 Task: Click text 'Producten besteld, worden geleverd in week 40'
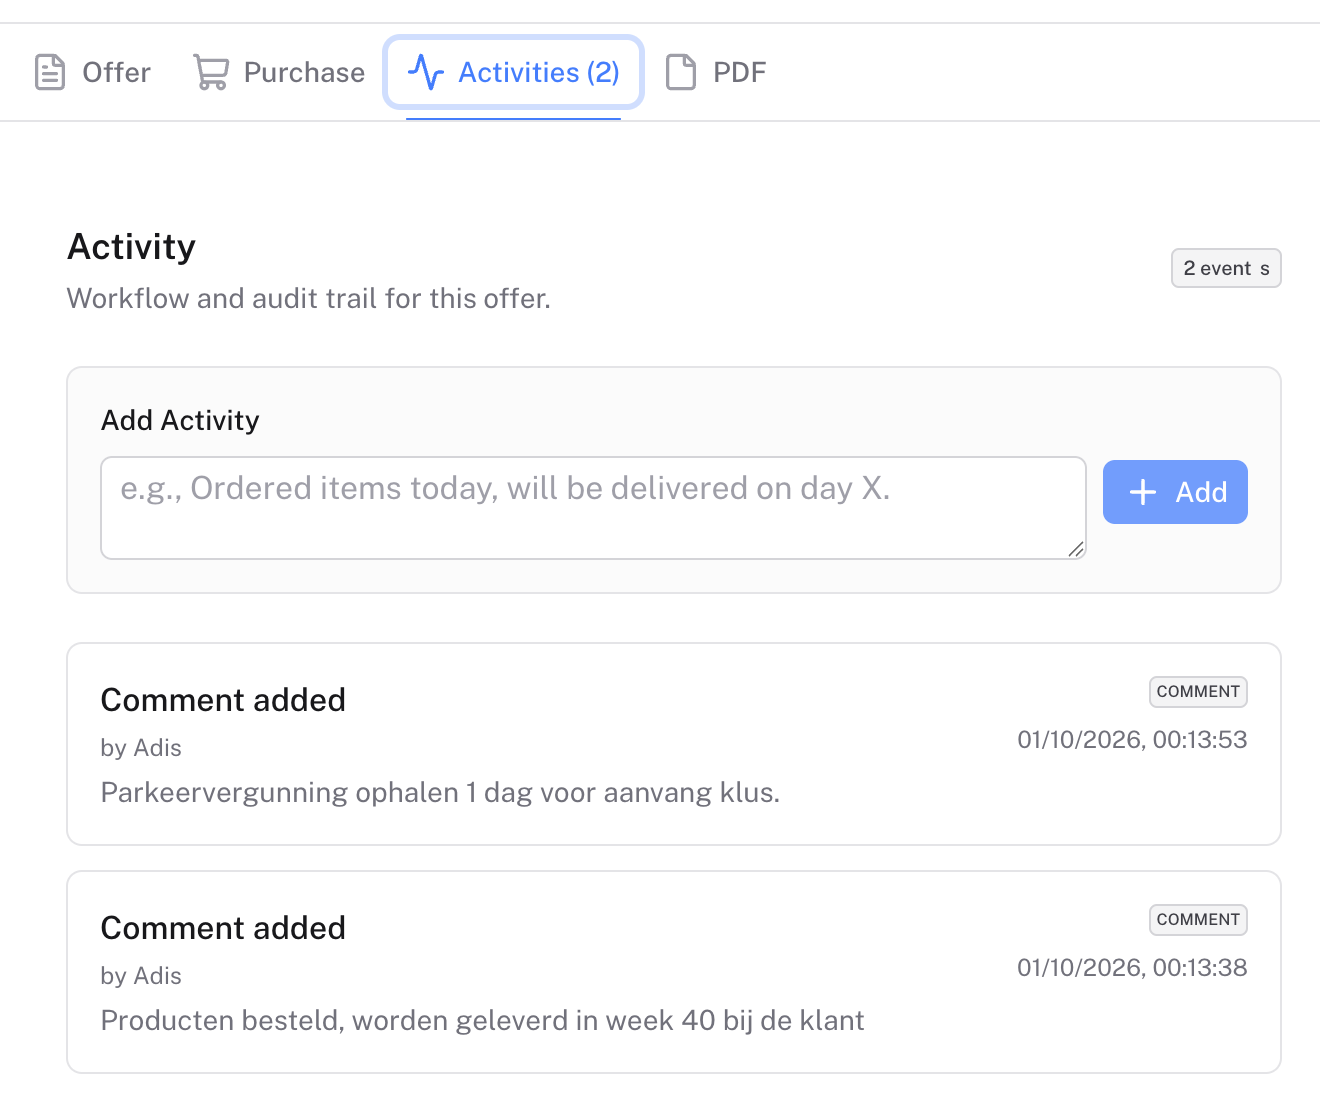click(408, 1021)
